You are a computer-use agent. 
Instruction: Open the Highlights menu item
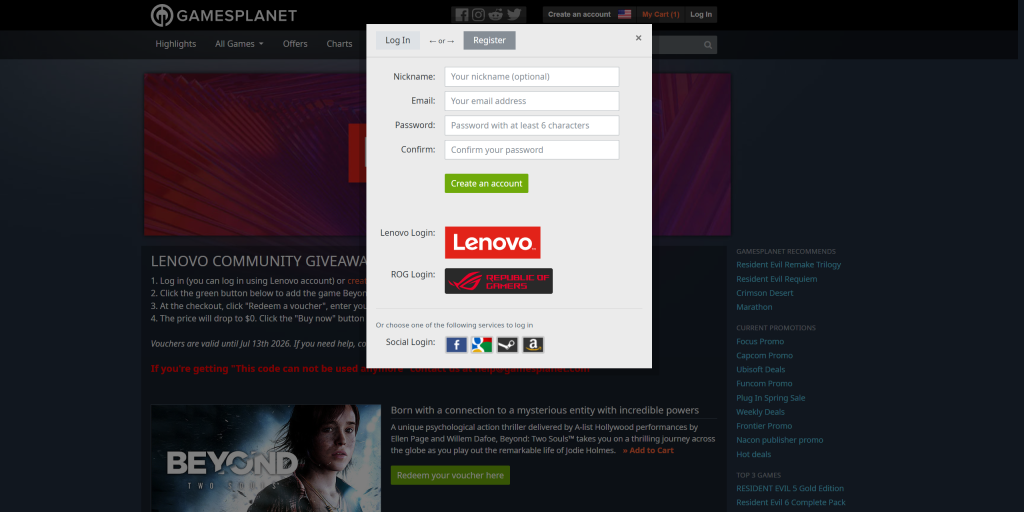tap(176, 44)
